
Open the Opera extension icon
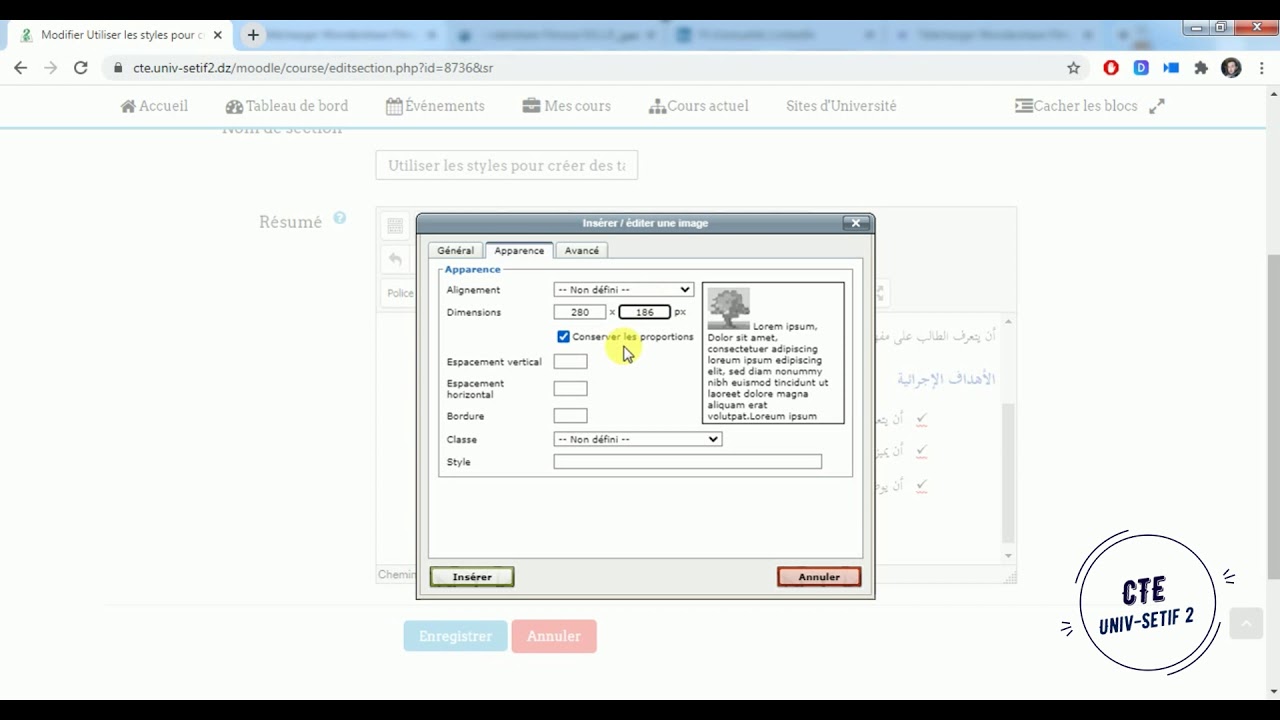tap(1111, 68)
